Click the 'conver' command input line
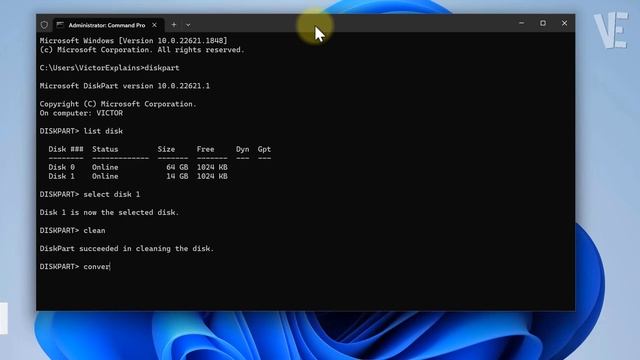Viewport: 640px width, 360px height. coord(75,267)
